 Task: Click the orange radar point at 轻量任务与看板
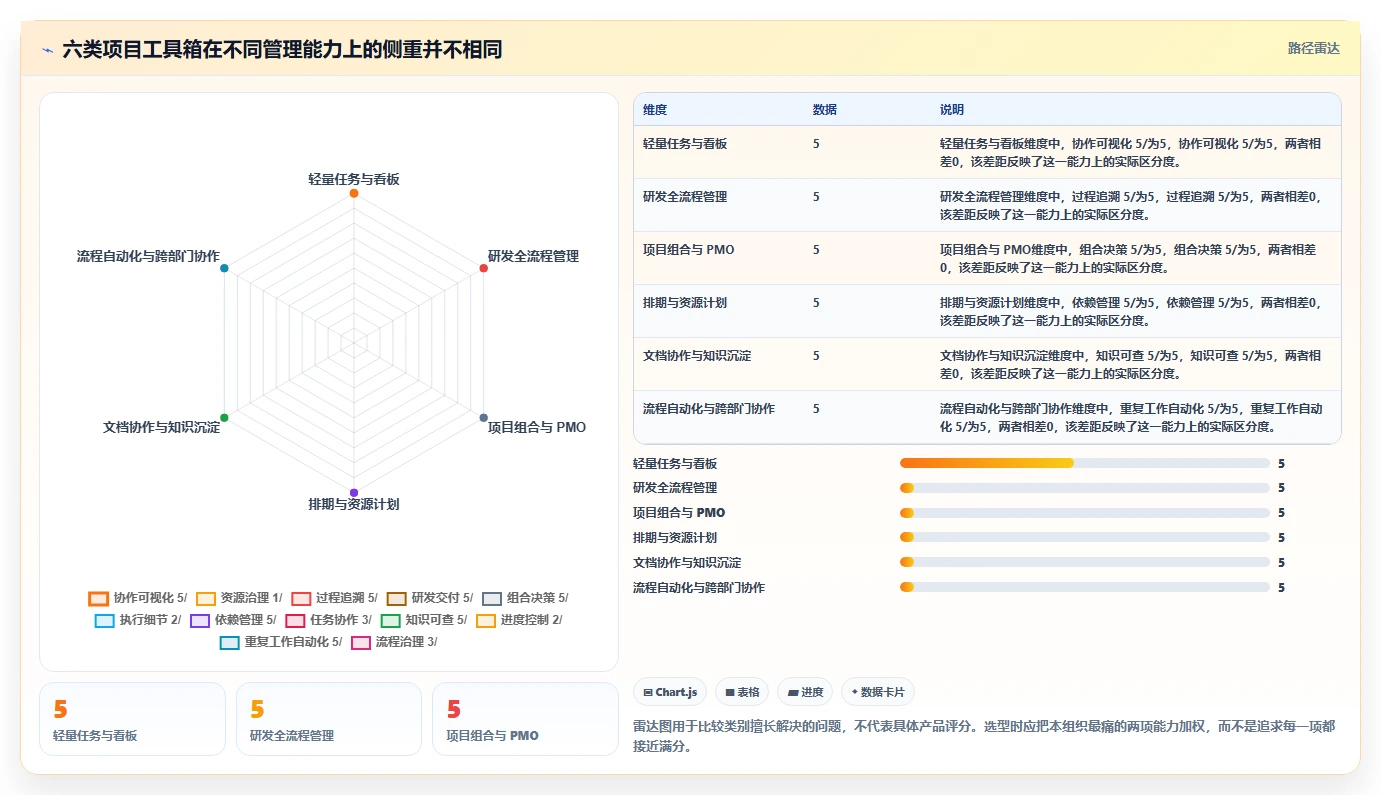pos(354,193)
